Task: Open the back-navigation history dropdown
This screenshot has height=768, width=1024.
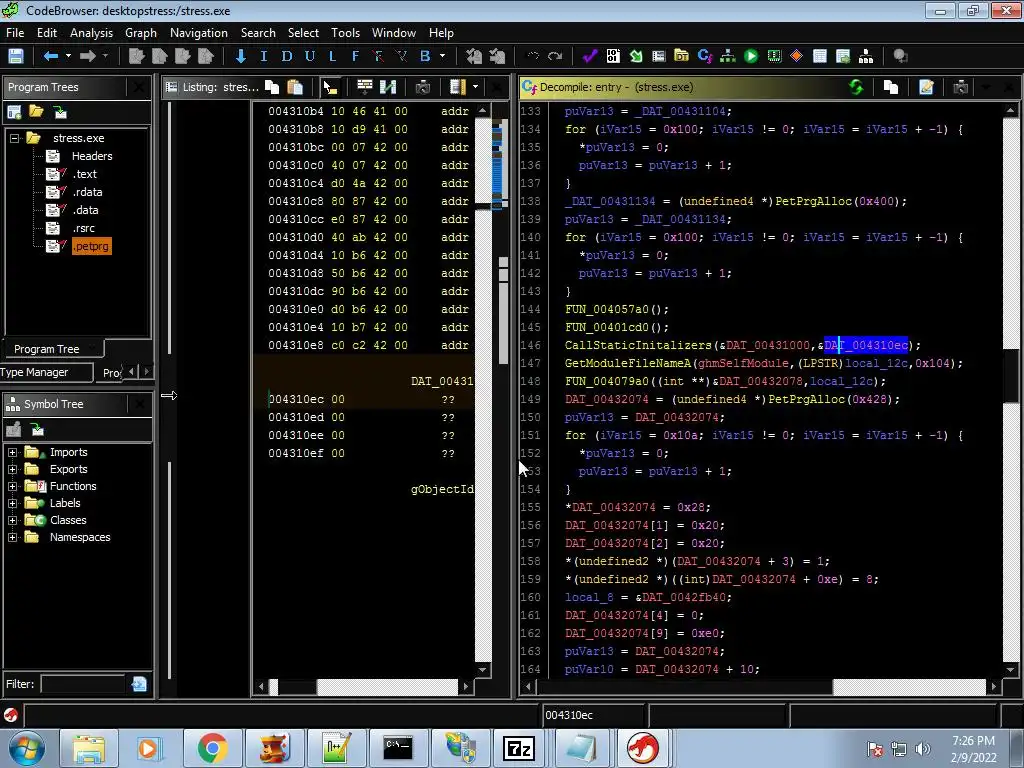Action: coord(68,56)
